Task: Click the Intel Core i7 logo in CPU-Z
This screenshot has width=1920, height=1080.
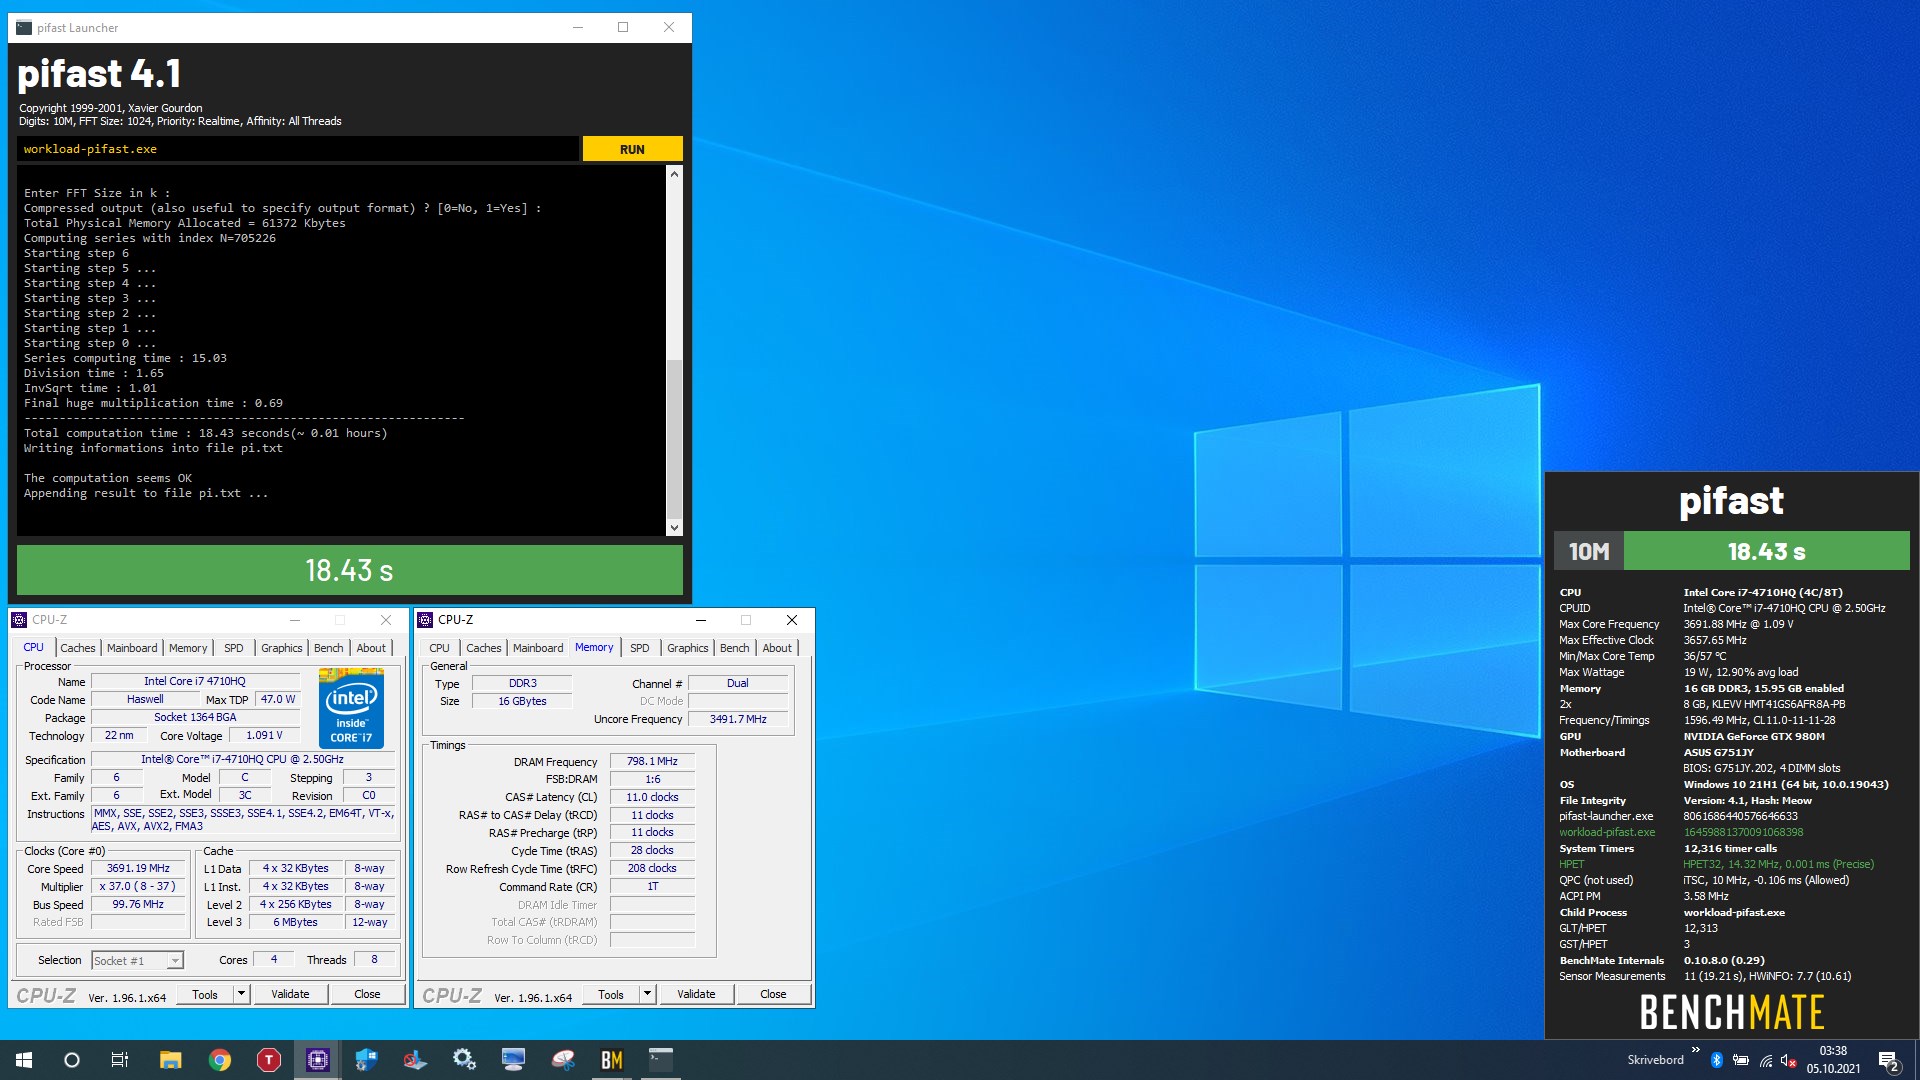Action: tap(351, 708)
